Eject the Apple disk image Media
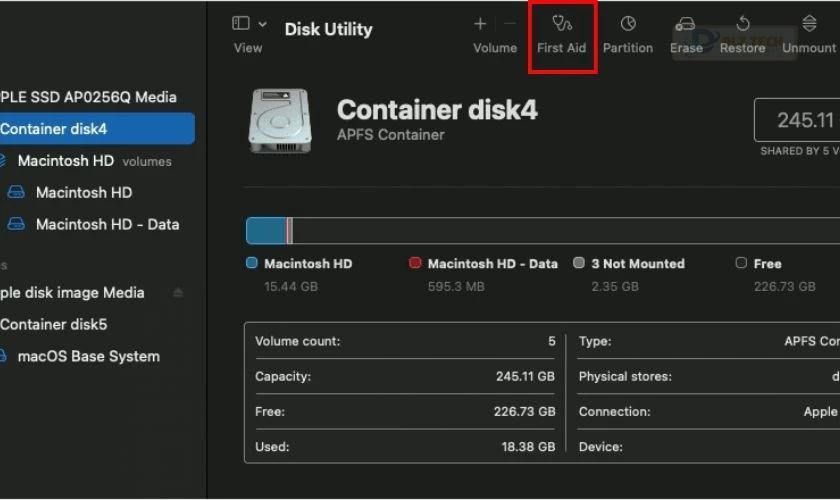Viewport: 840px width, 500px height. (178, 293)
